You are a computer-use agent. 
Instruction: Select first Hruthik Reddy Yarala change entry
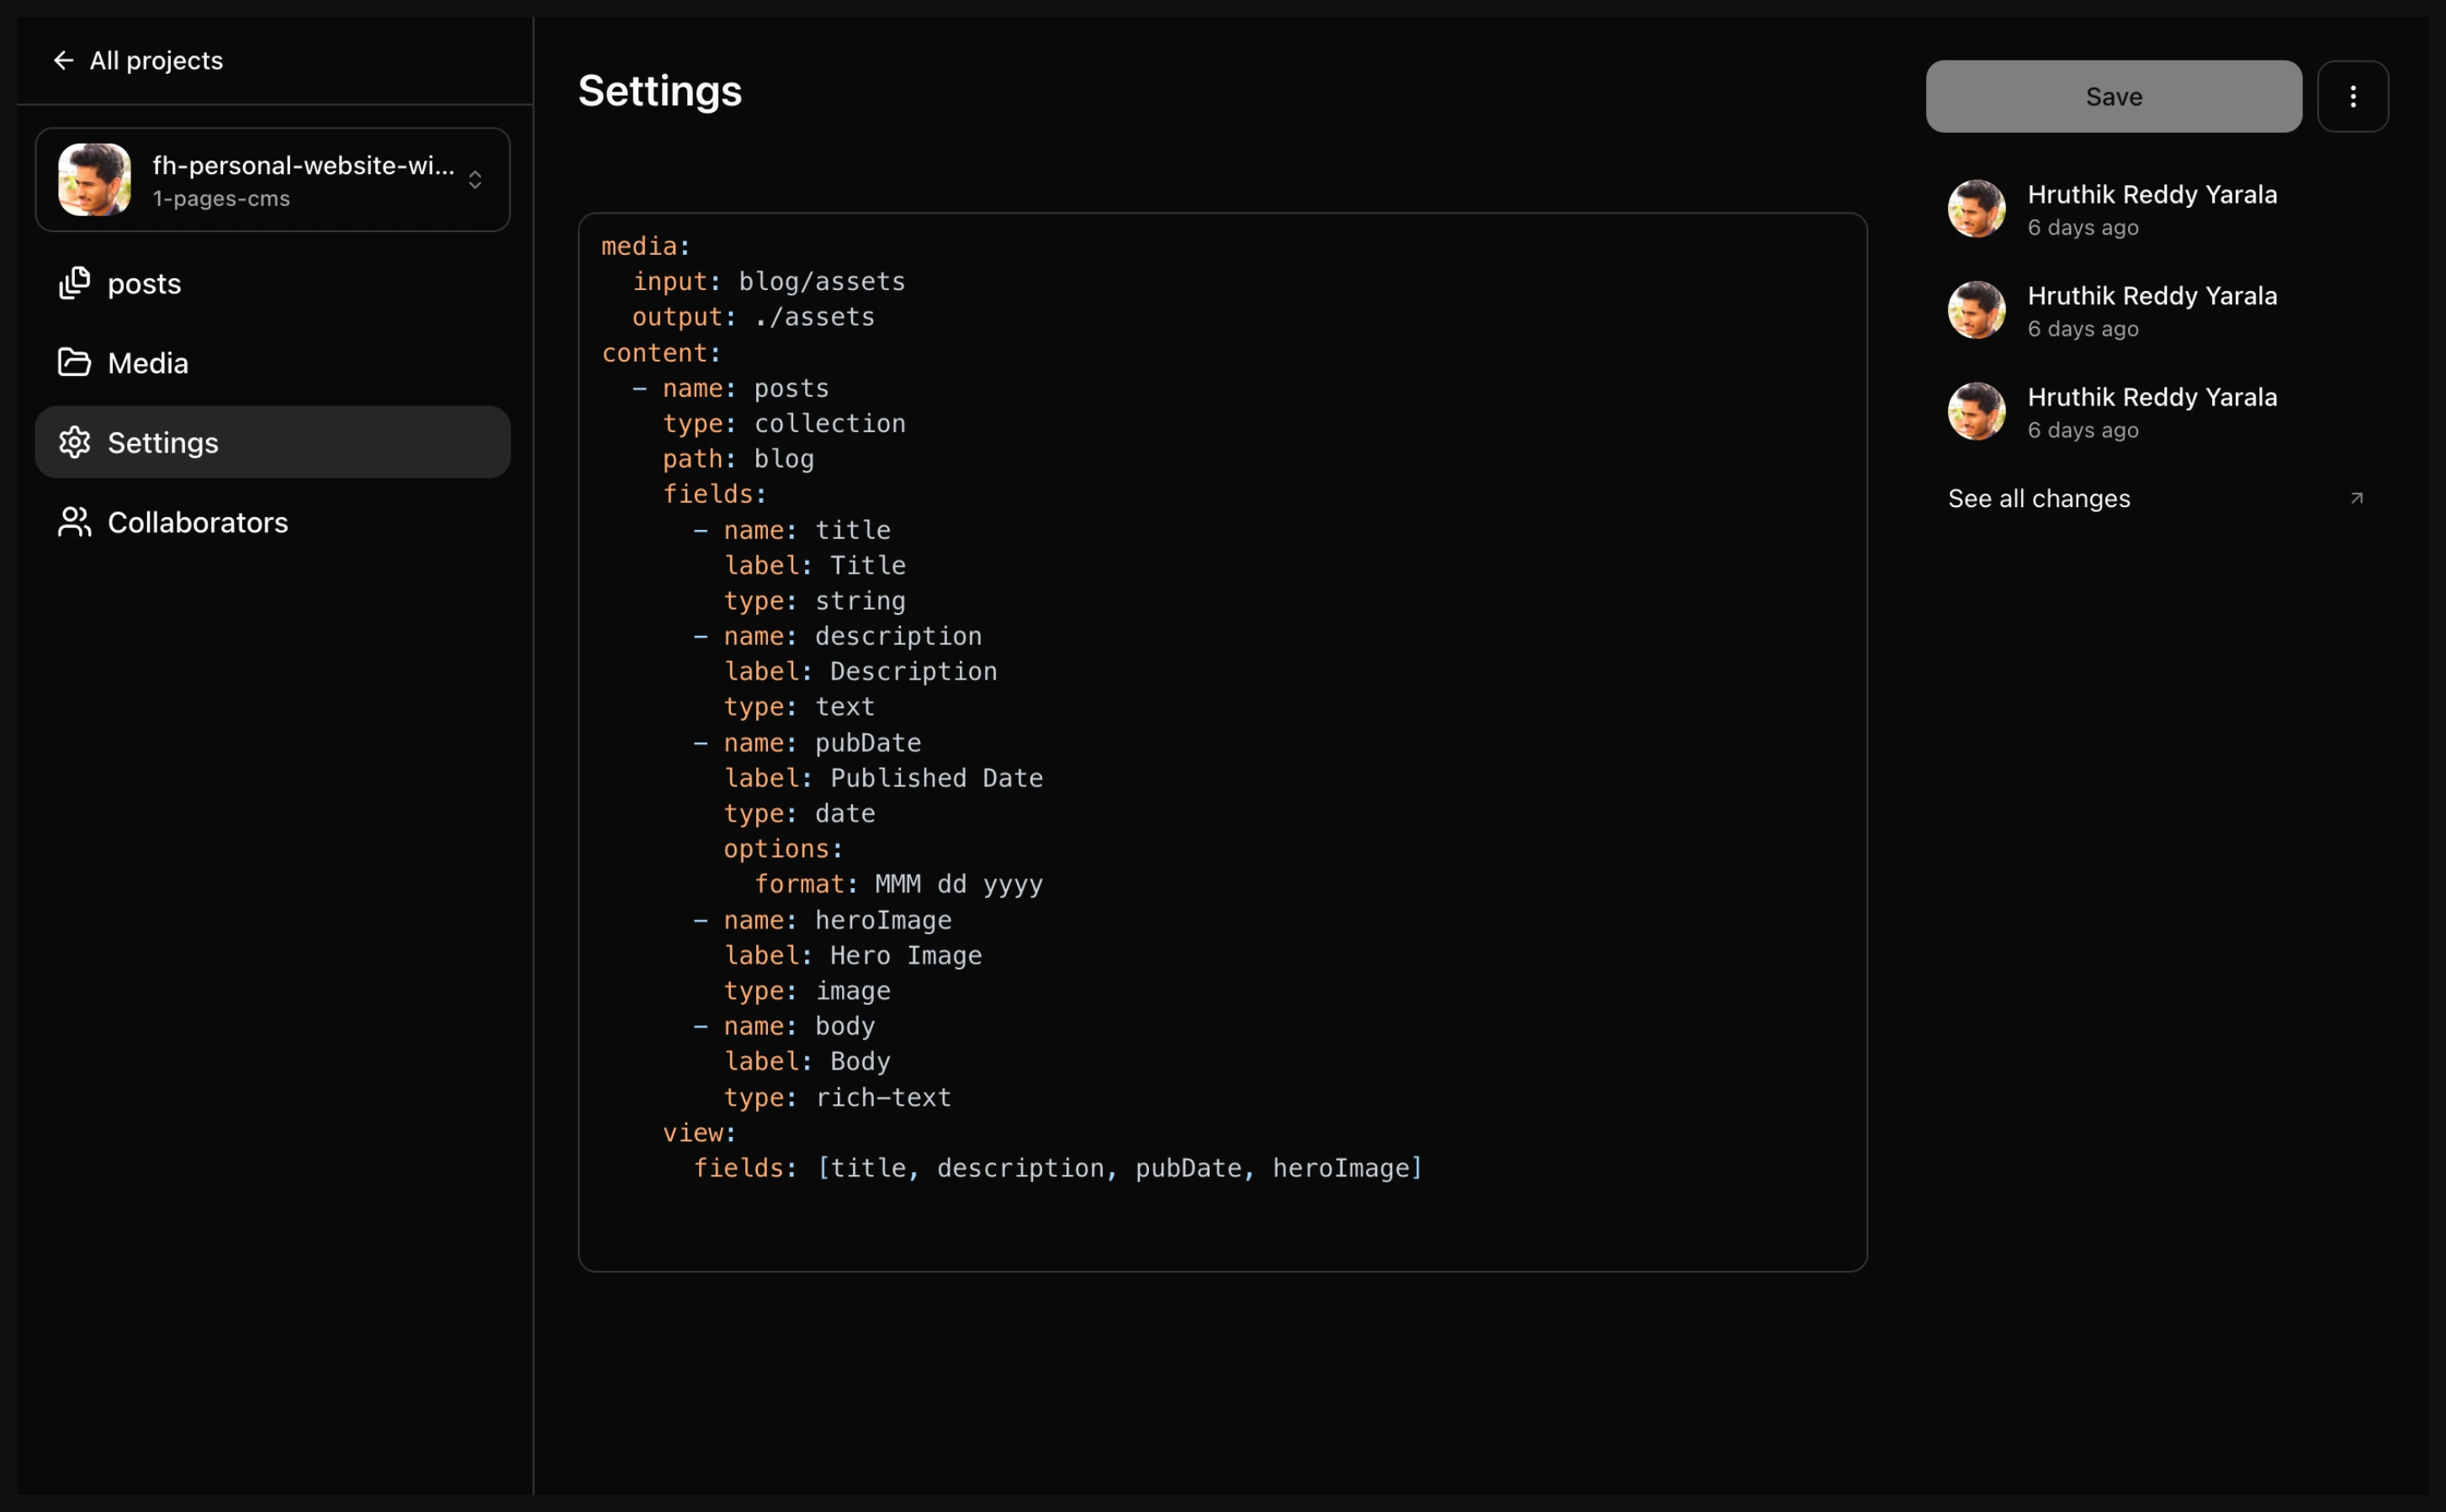(x=2151, y=209)
